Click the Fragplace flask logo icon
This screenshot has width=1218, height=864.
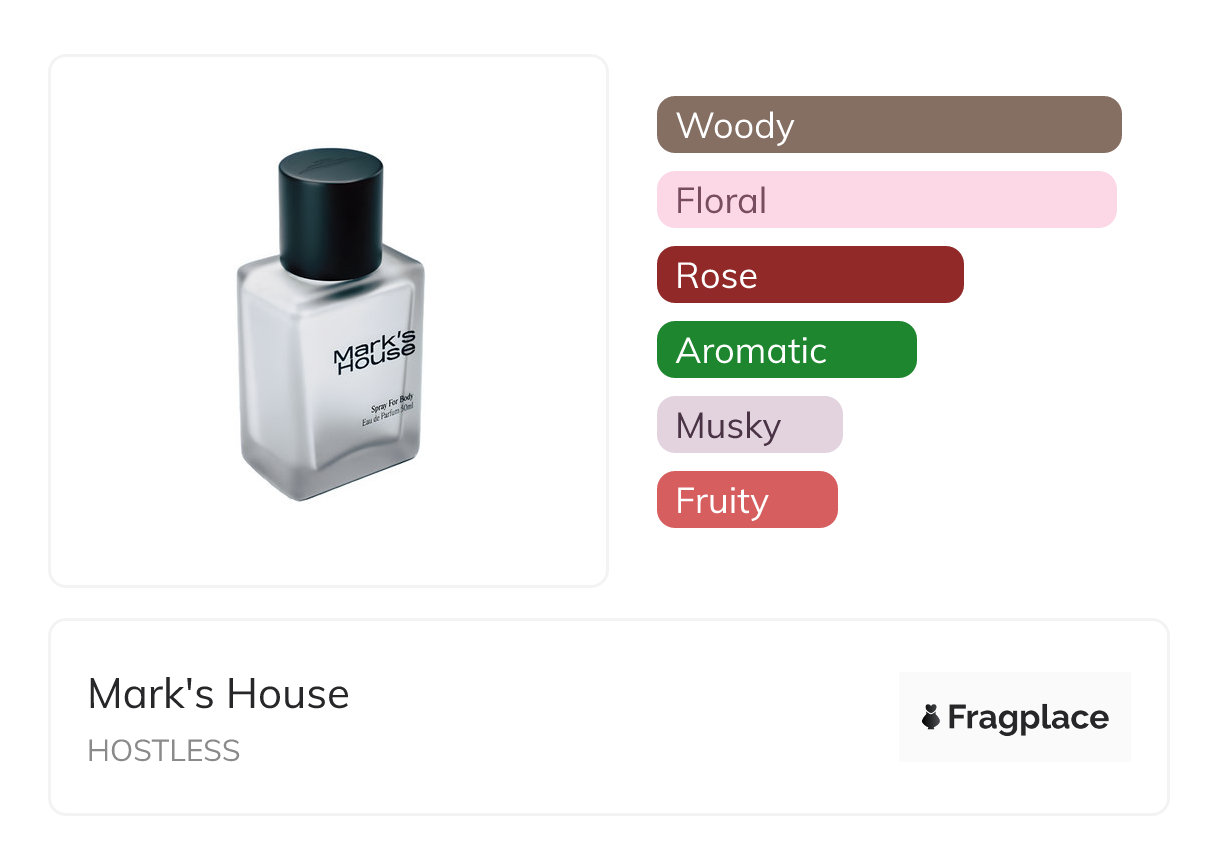pyautogui.click(x=931, y=717)
